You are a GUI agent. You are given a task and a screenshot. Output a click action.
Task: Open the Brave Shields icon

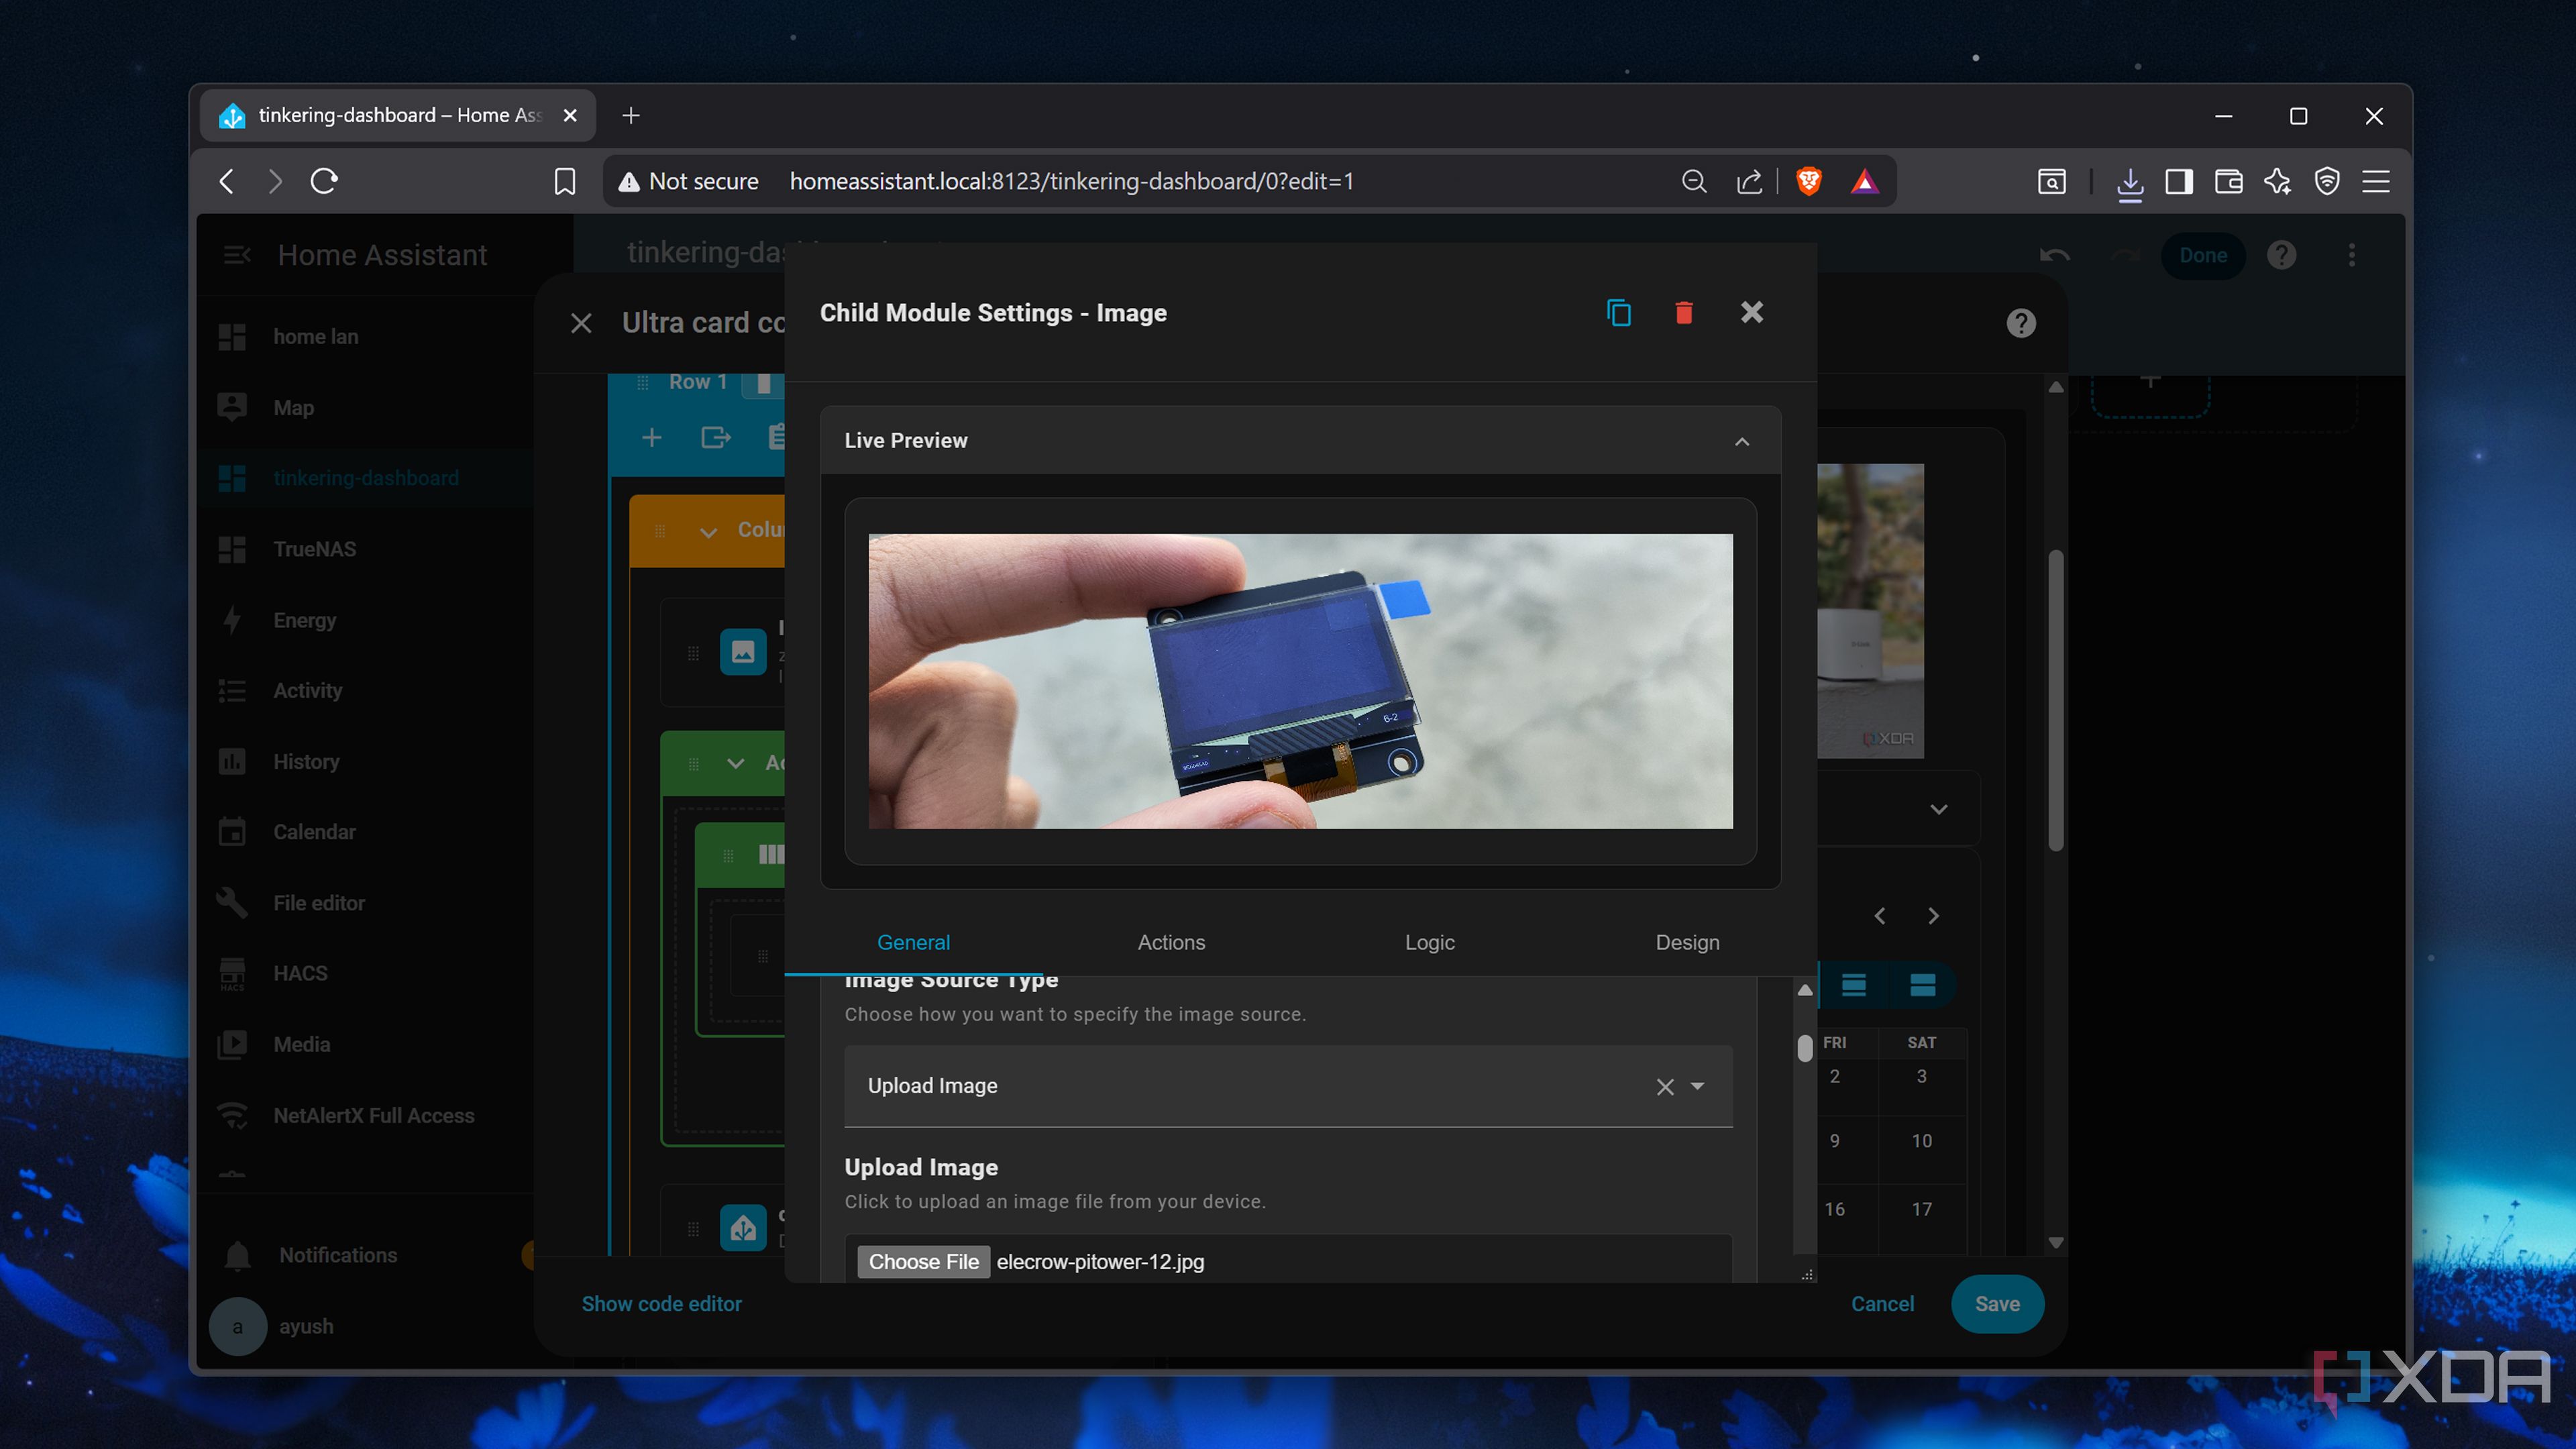click(1808, 181)
